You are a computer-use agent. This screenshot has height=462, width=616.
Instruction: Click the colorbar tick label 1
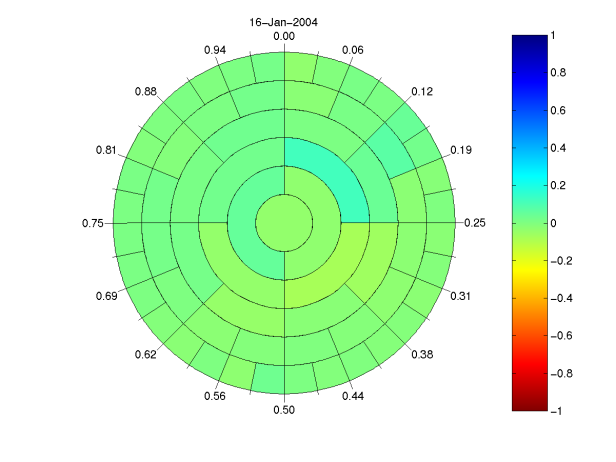click(553, 36)
